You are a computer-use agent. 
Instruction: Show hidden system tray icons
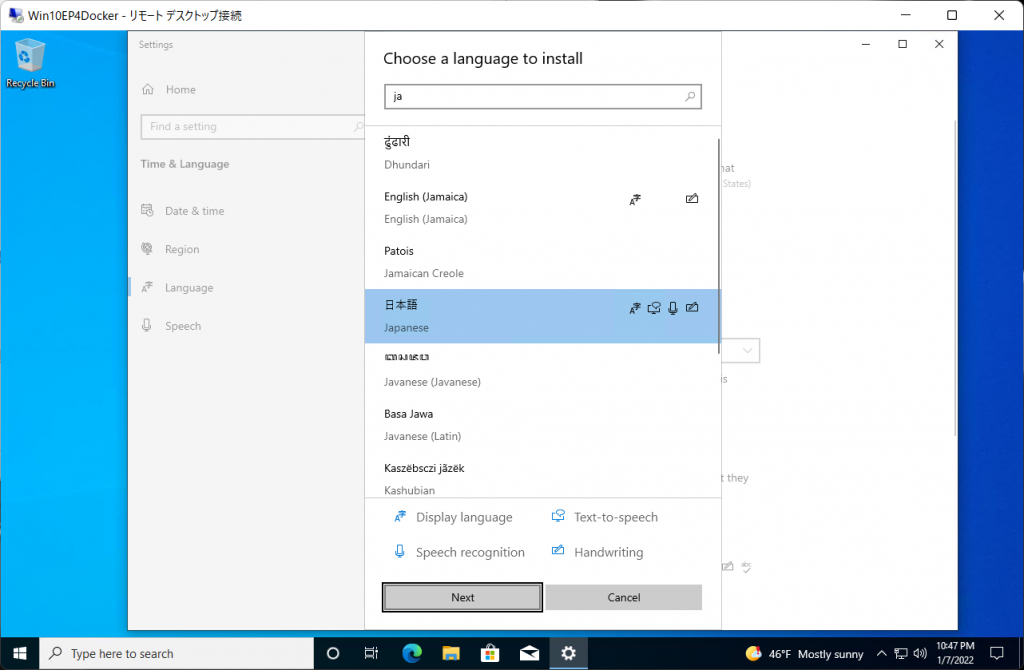tap(882, 654)
